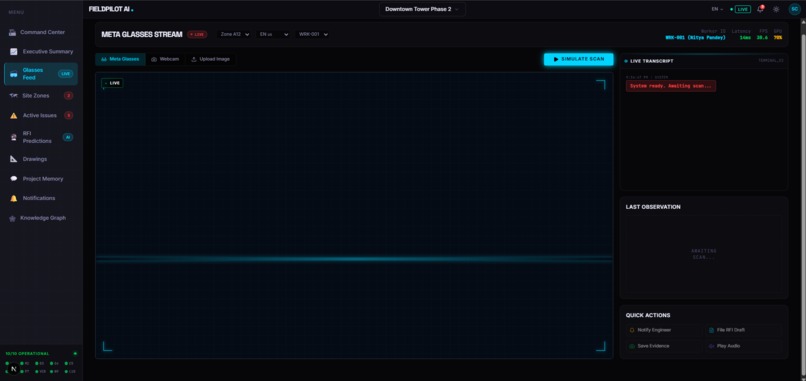Viewport: 806px width, 381px height.
Task: Switch to the Meta Glasses tab
Action: (120, 60)
